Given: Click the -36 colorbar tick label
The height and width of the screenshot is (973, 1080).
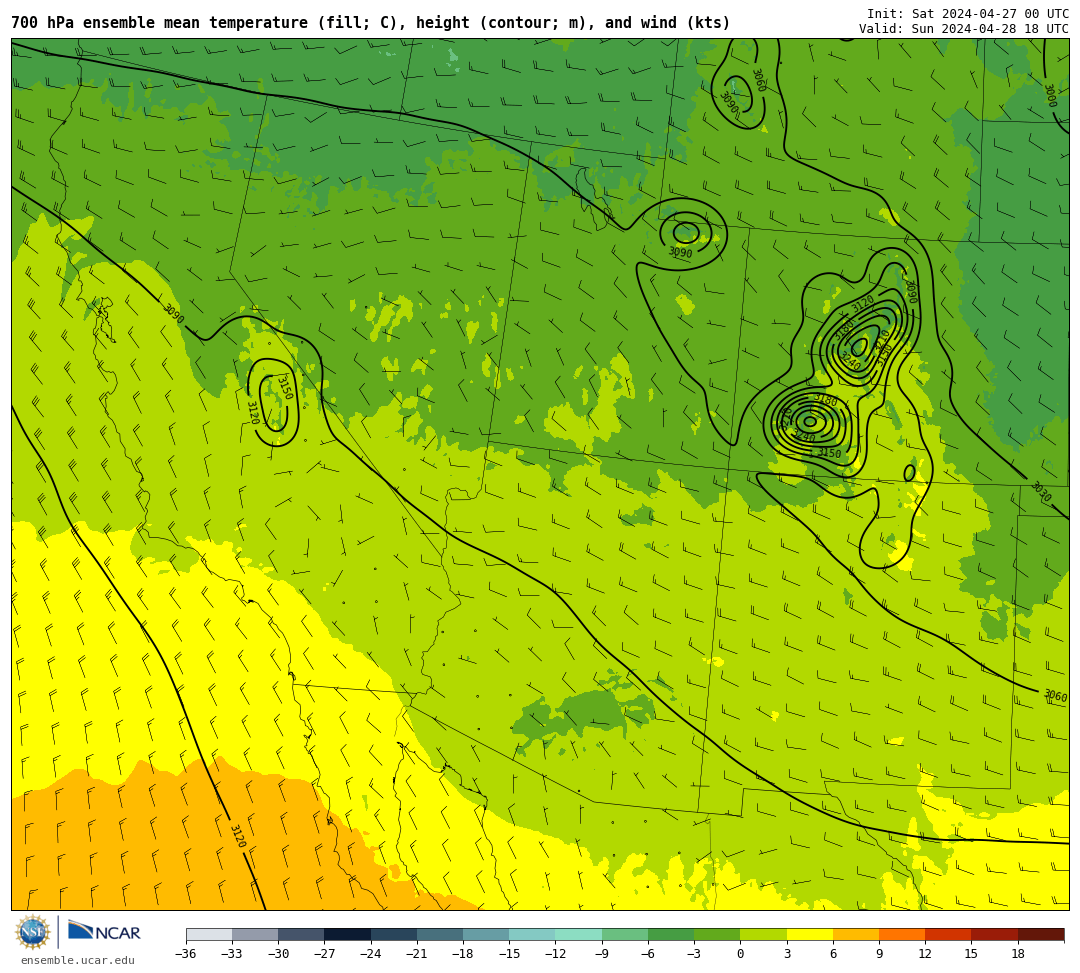Looking at the screenshot, I should pyautogui.click(x=185, y=954).
